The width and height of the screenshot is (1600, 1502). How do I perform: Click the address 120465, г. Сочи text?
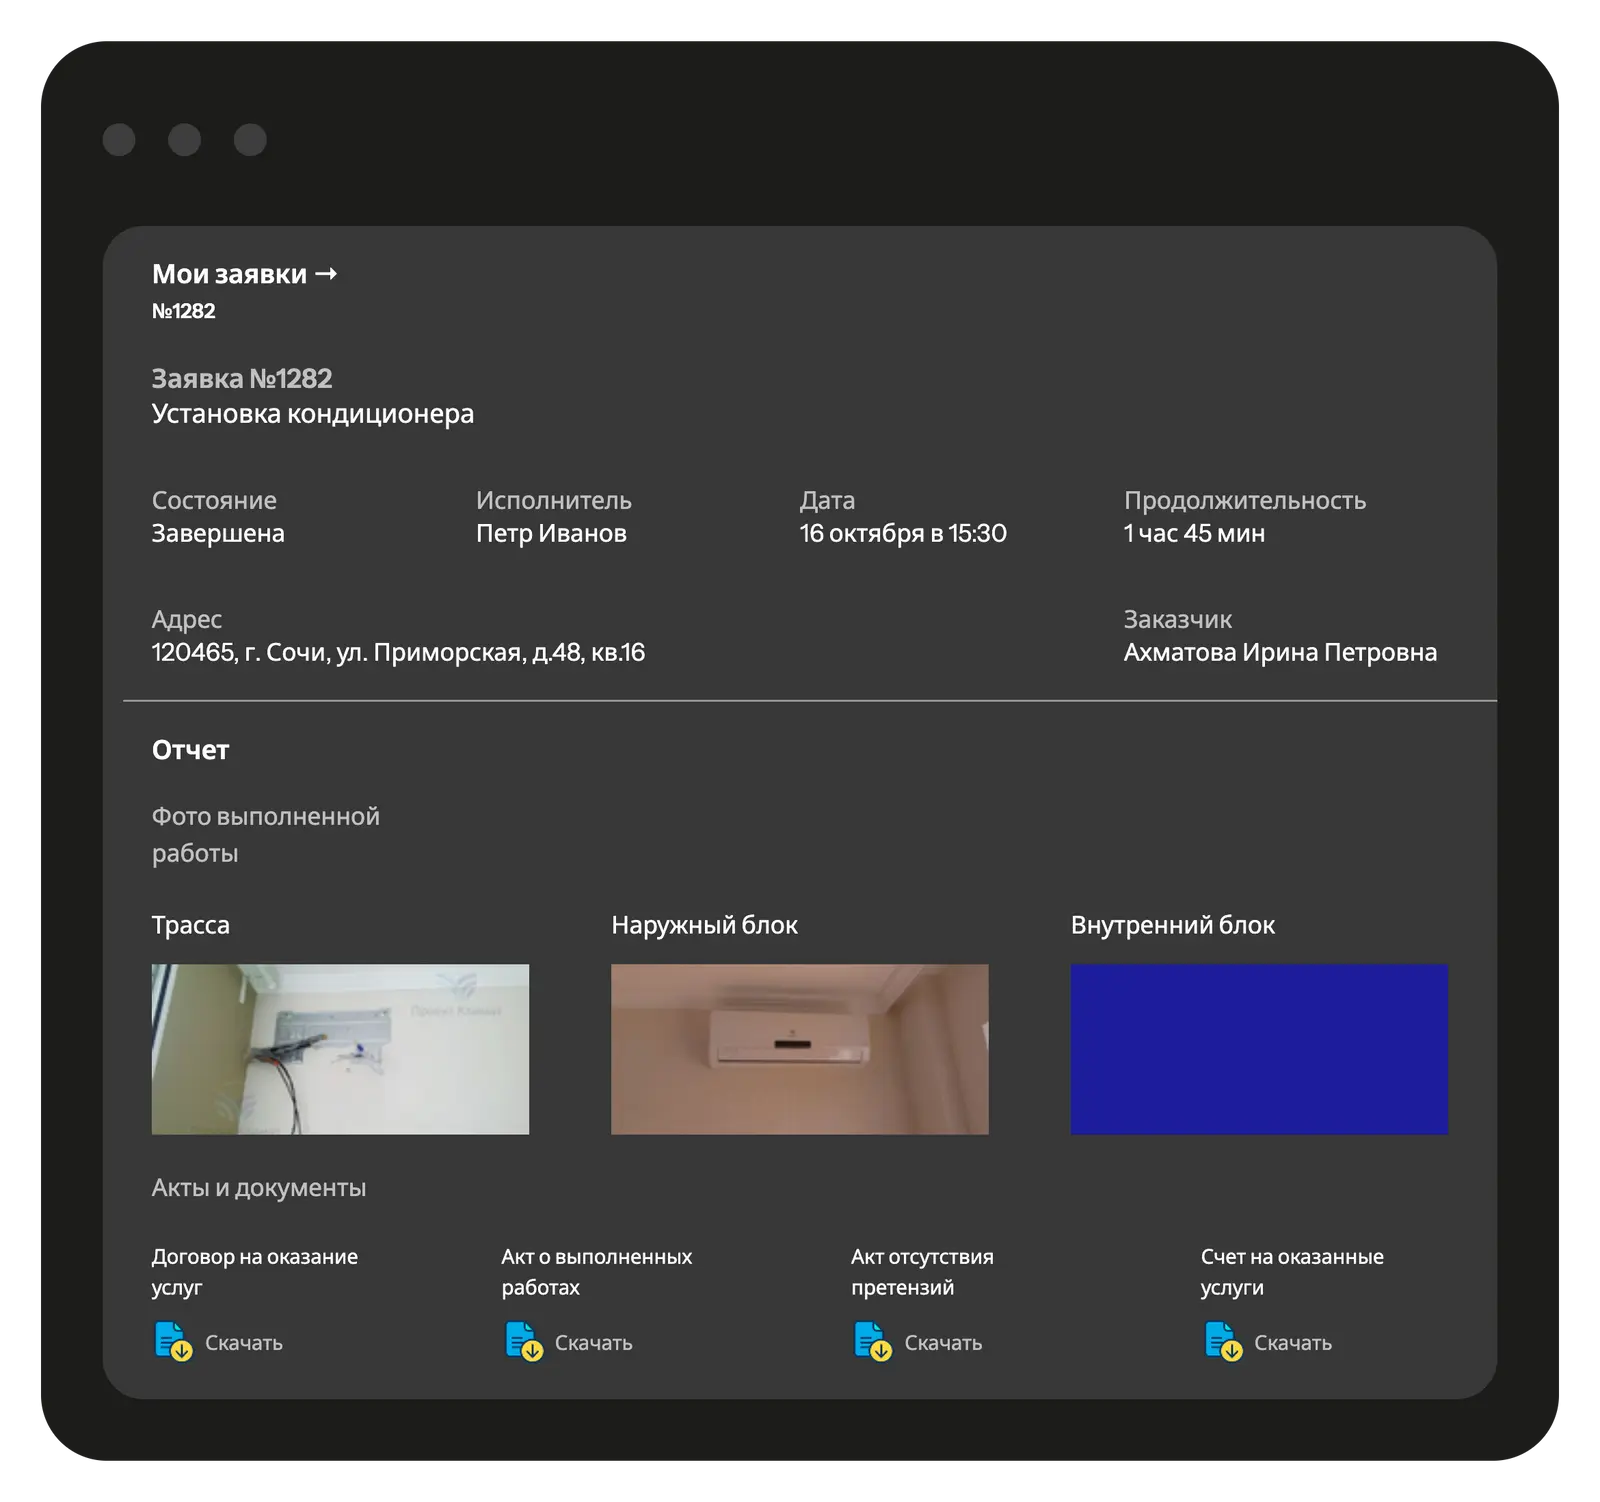pos(398,652)
